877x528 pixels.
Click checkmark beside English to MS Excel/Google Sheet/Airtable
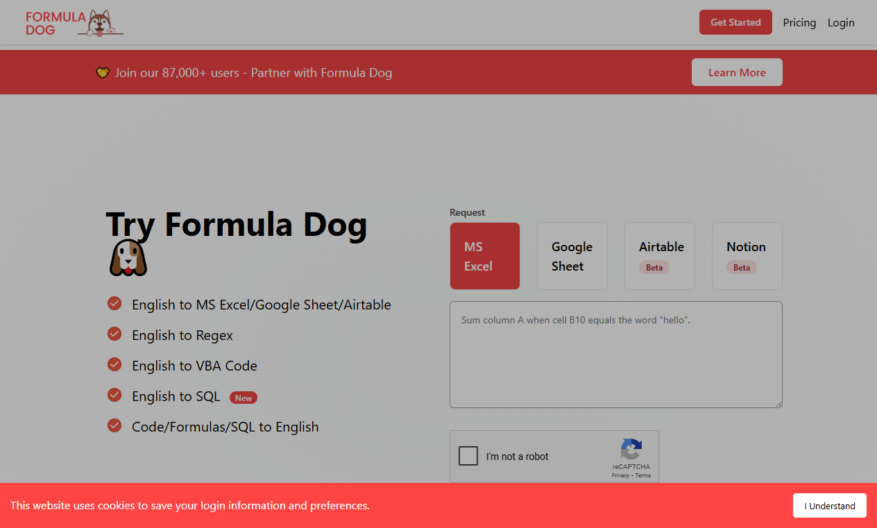115,304
